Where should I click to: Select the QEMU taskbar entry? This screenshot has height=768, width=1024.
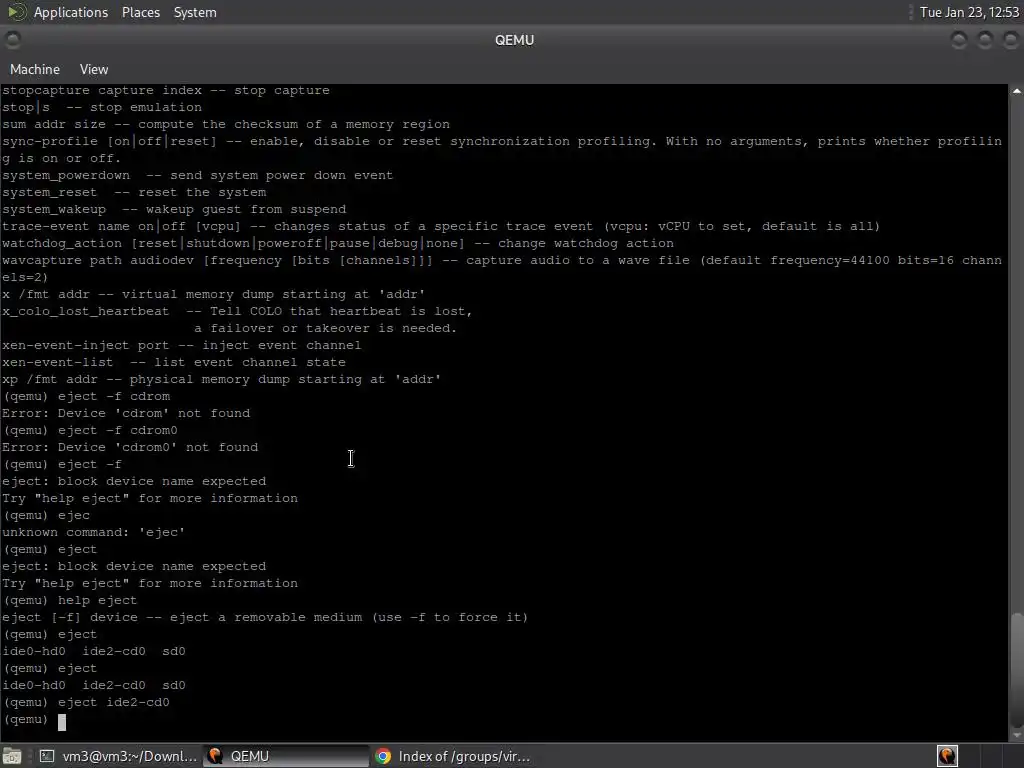[x=286, y=756]
